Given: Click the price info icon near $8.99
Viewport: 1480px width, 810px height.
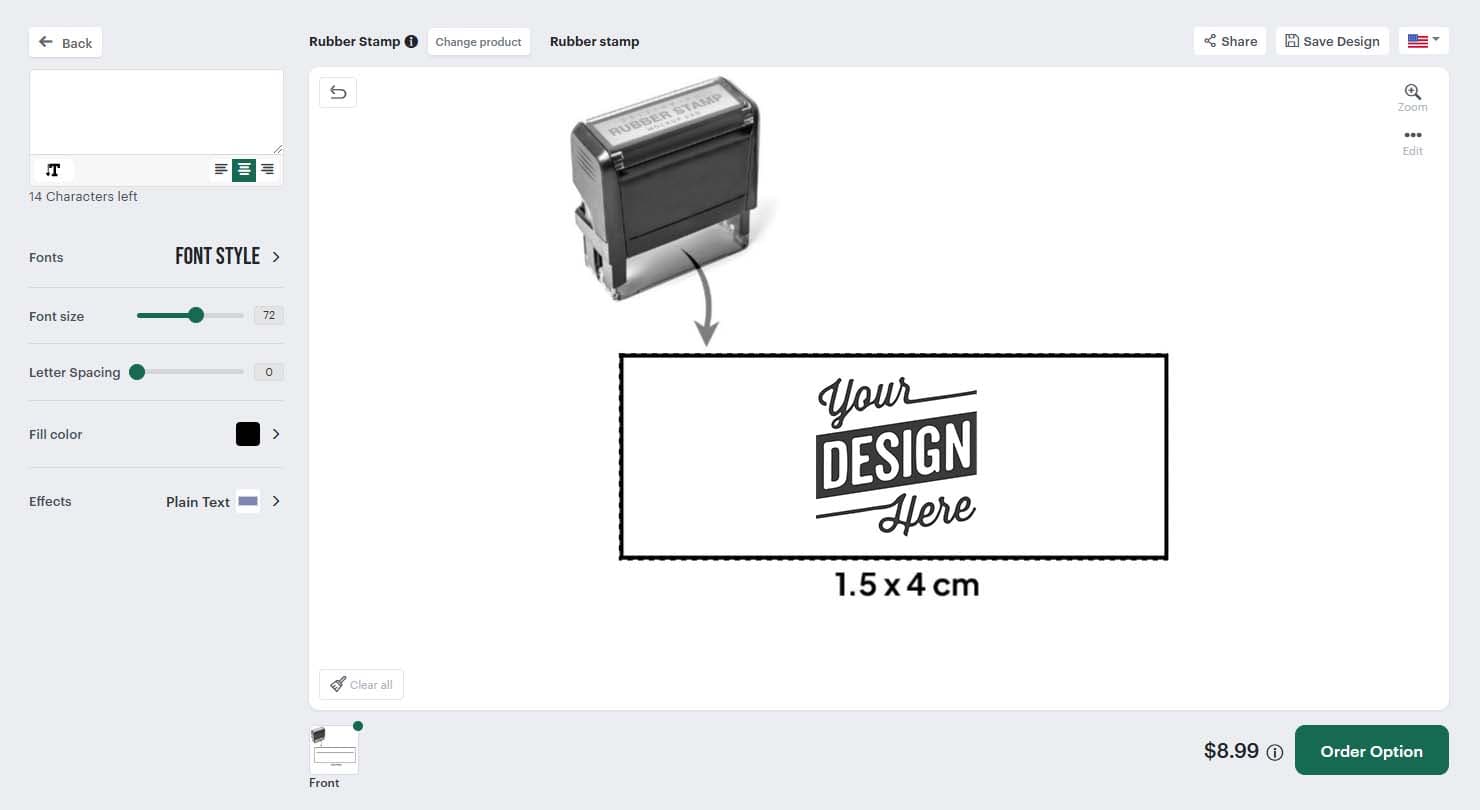Looking at the screenshot, I should pos(1274,753).
